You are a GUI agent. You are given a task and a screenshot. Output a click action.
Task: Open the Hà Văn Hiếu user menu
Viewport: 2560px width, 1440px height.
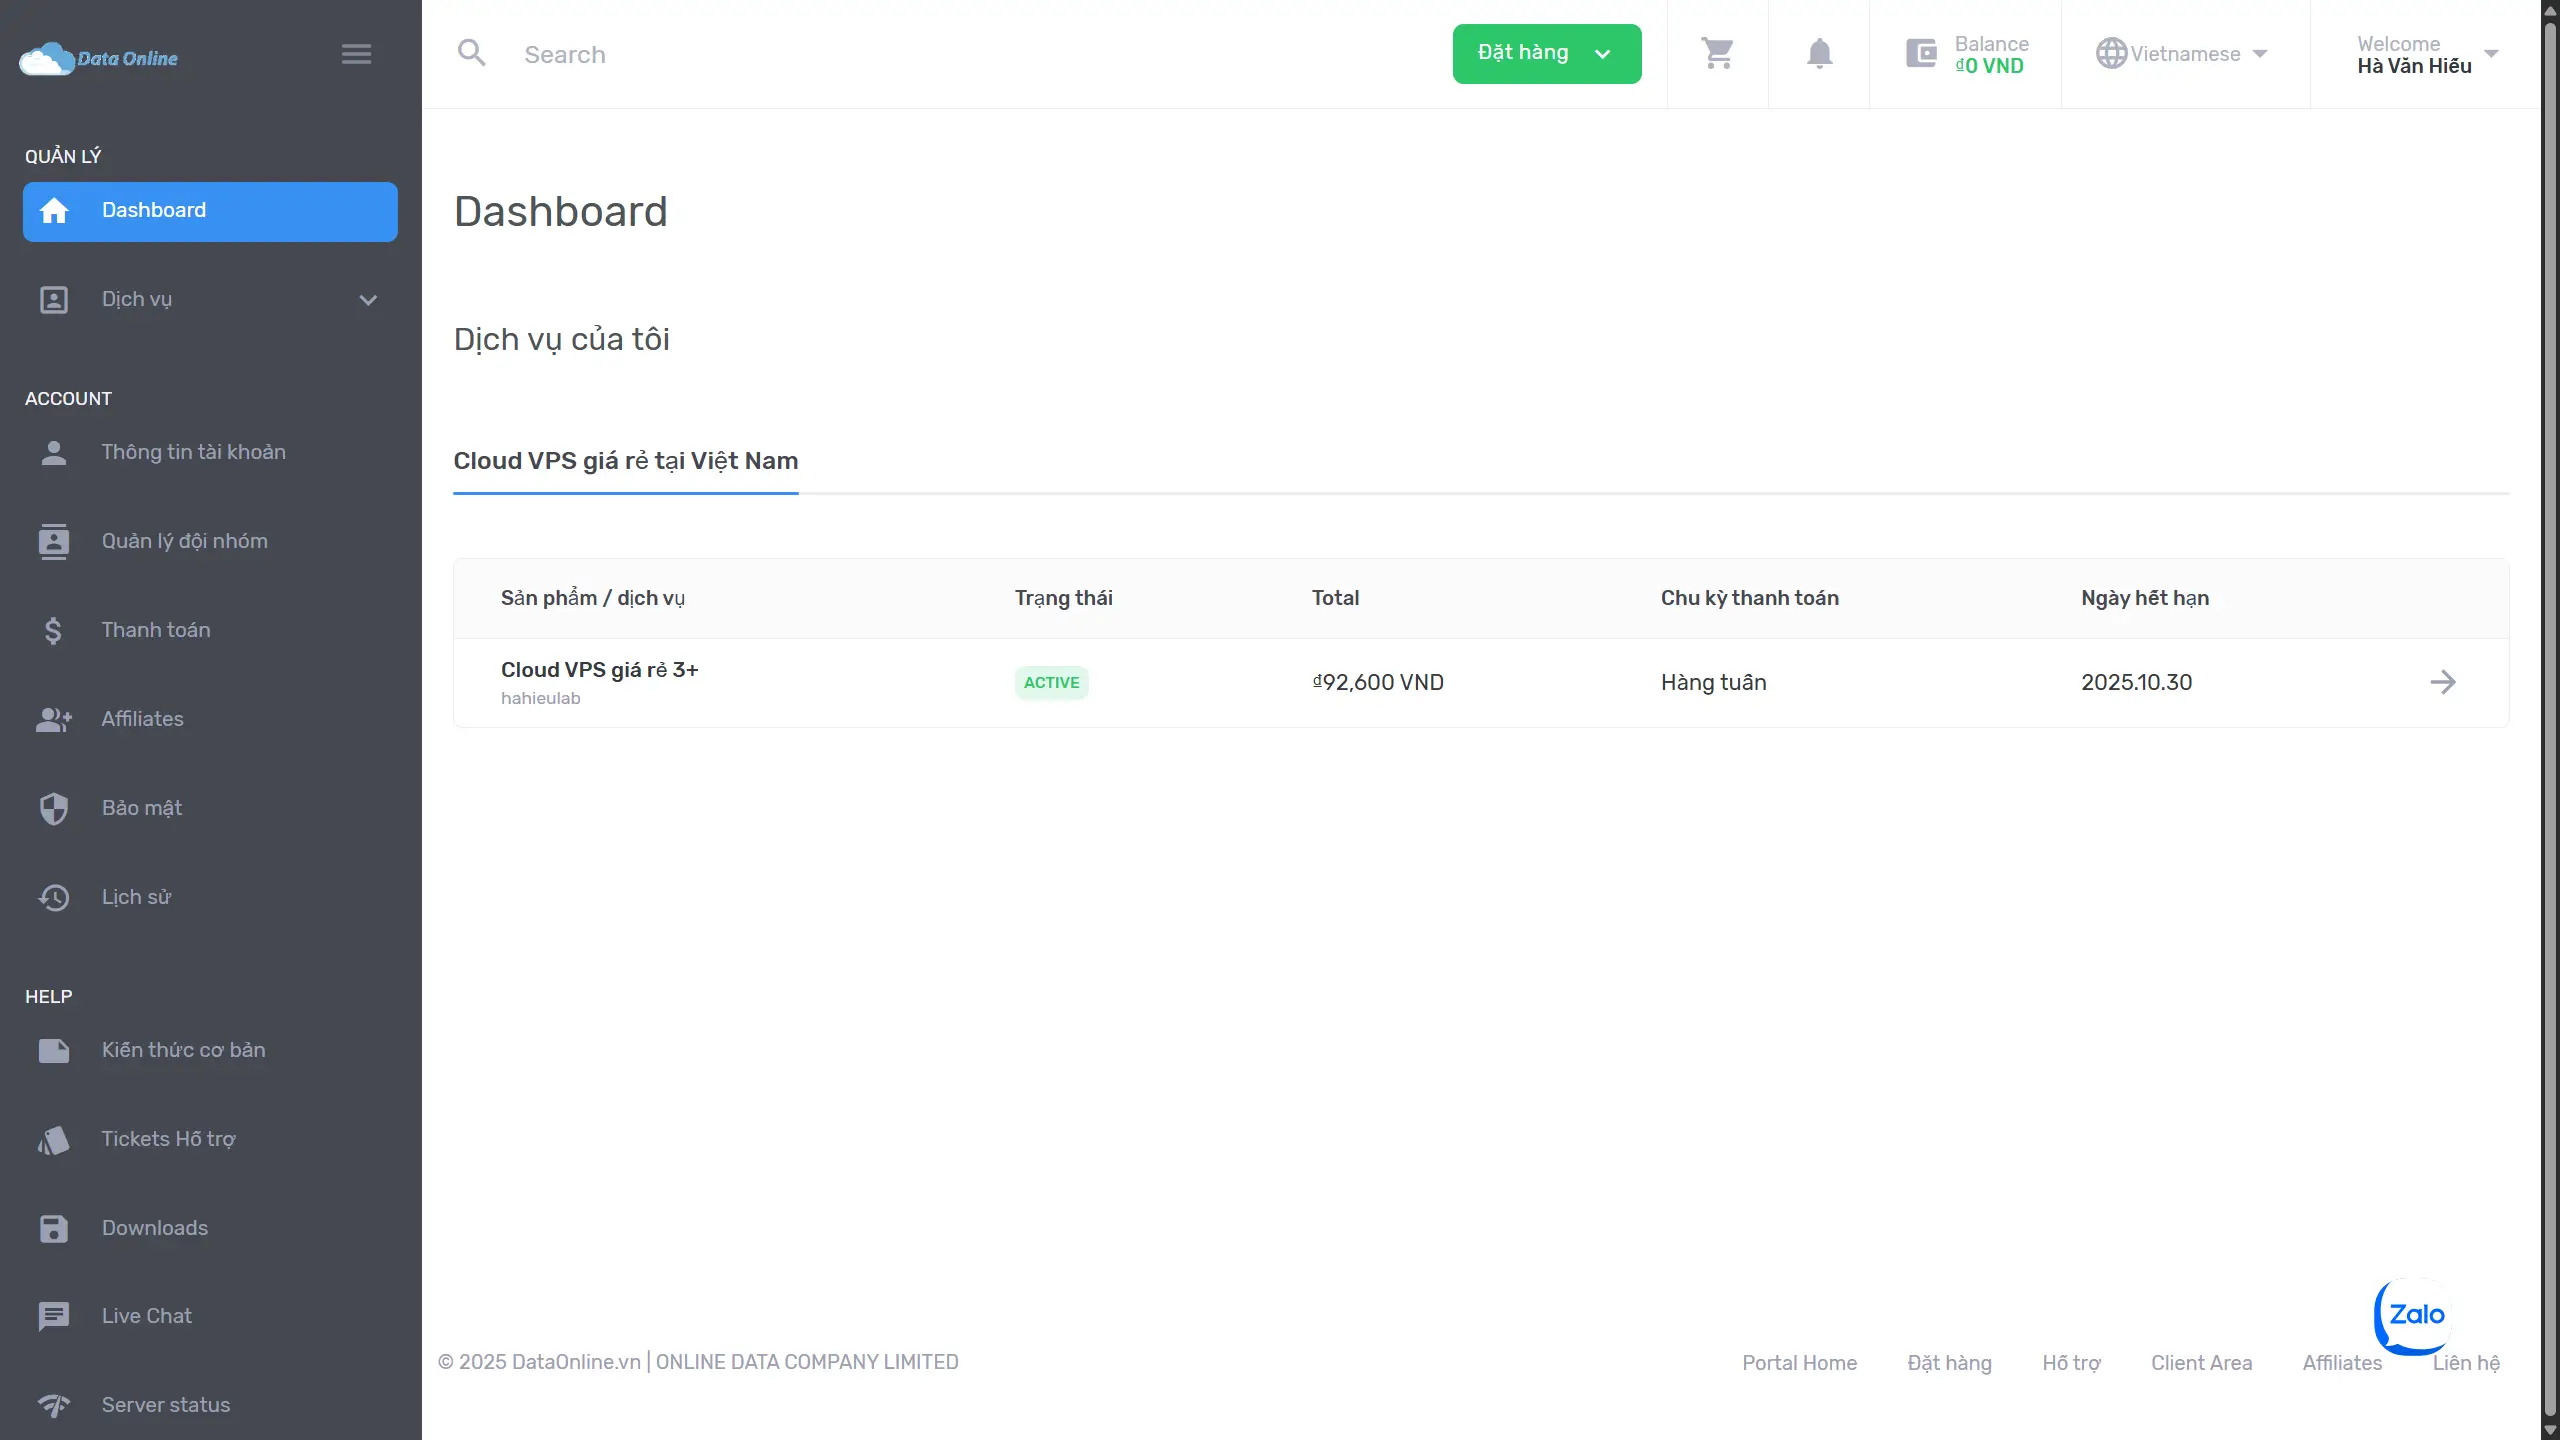click(2426, 54)
